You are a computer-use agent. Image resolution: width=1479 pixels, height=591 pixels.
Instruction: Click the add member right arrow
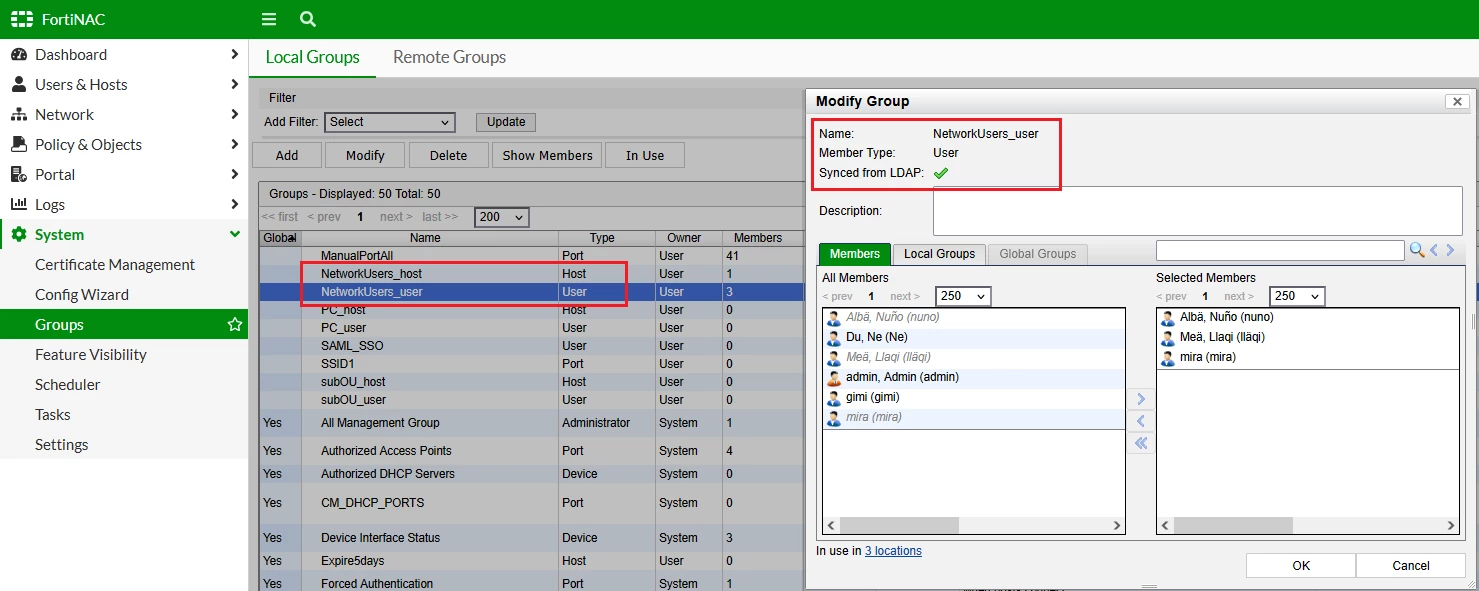1141,399
